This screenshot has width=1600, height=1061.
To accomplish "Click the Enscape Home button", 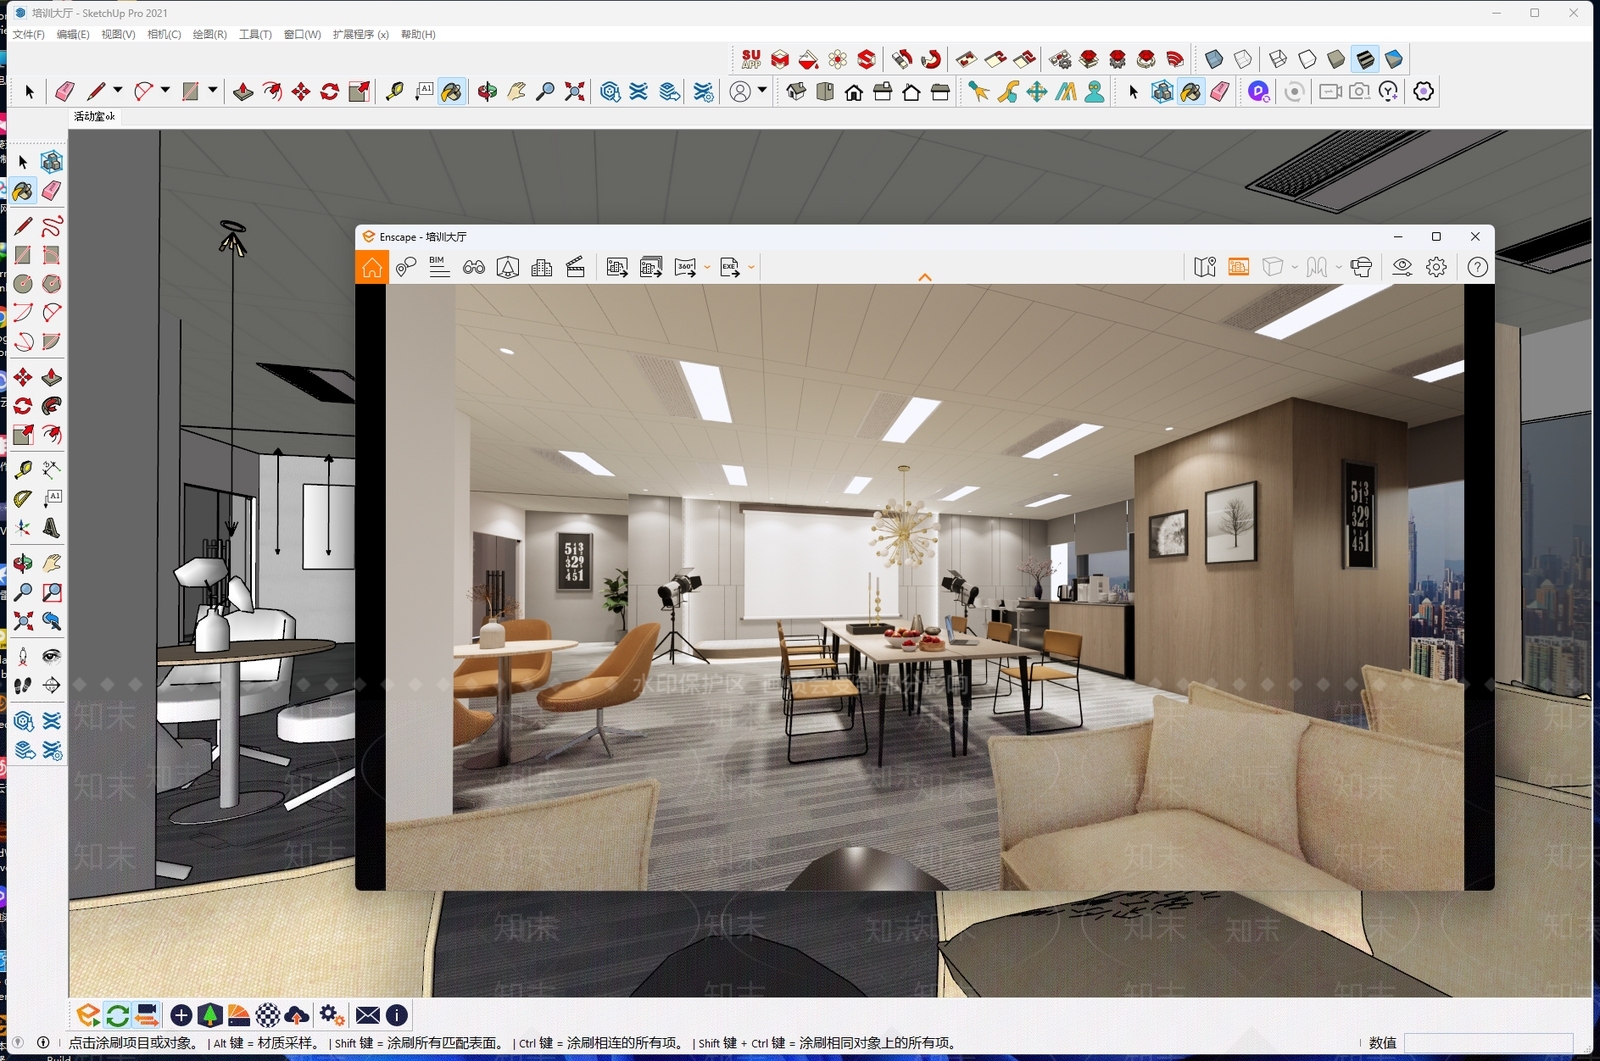I will click(372, 267).
